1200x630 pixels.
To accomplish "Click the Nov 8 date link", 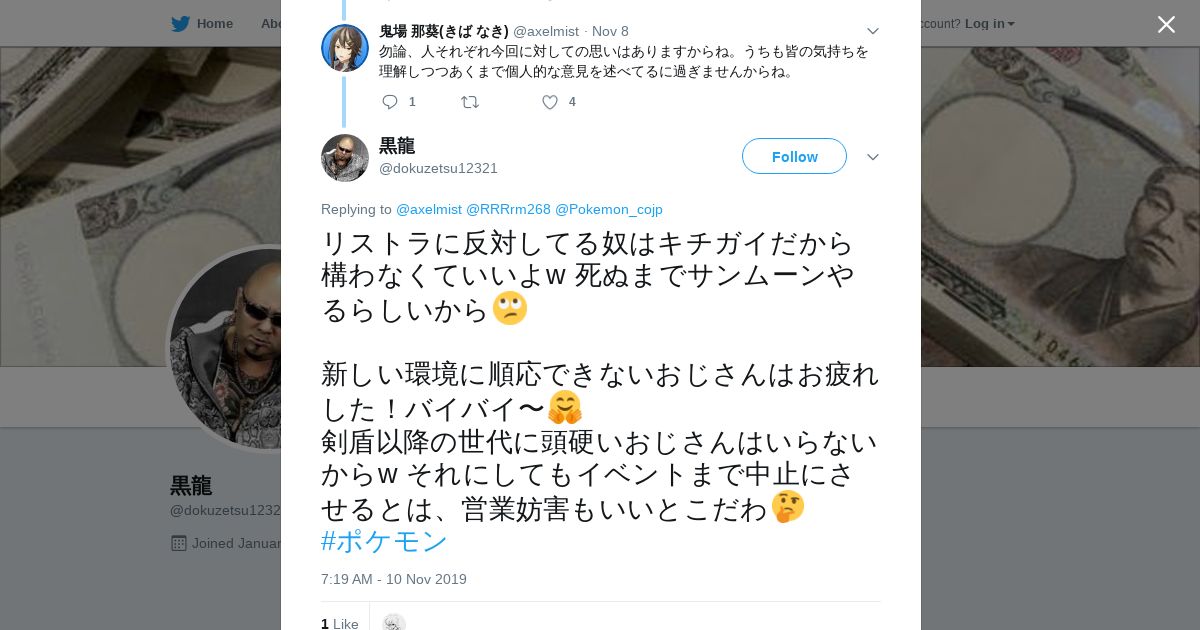I will 610,31.
